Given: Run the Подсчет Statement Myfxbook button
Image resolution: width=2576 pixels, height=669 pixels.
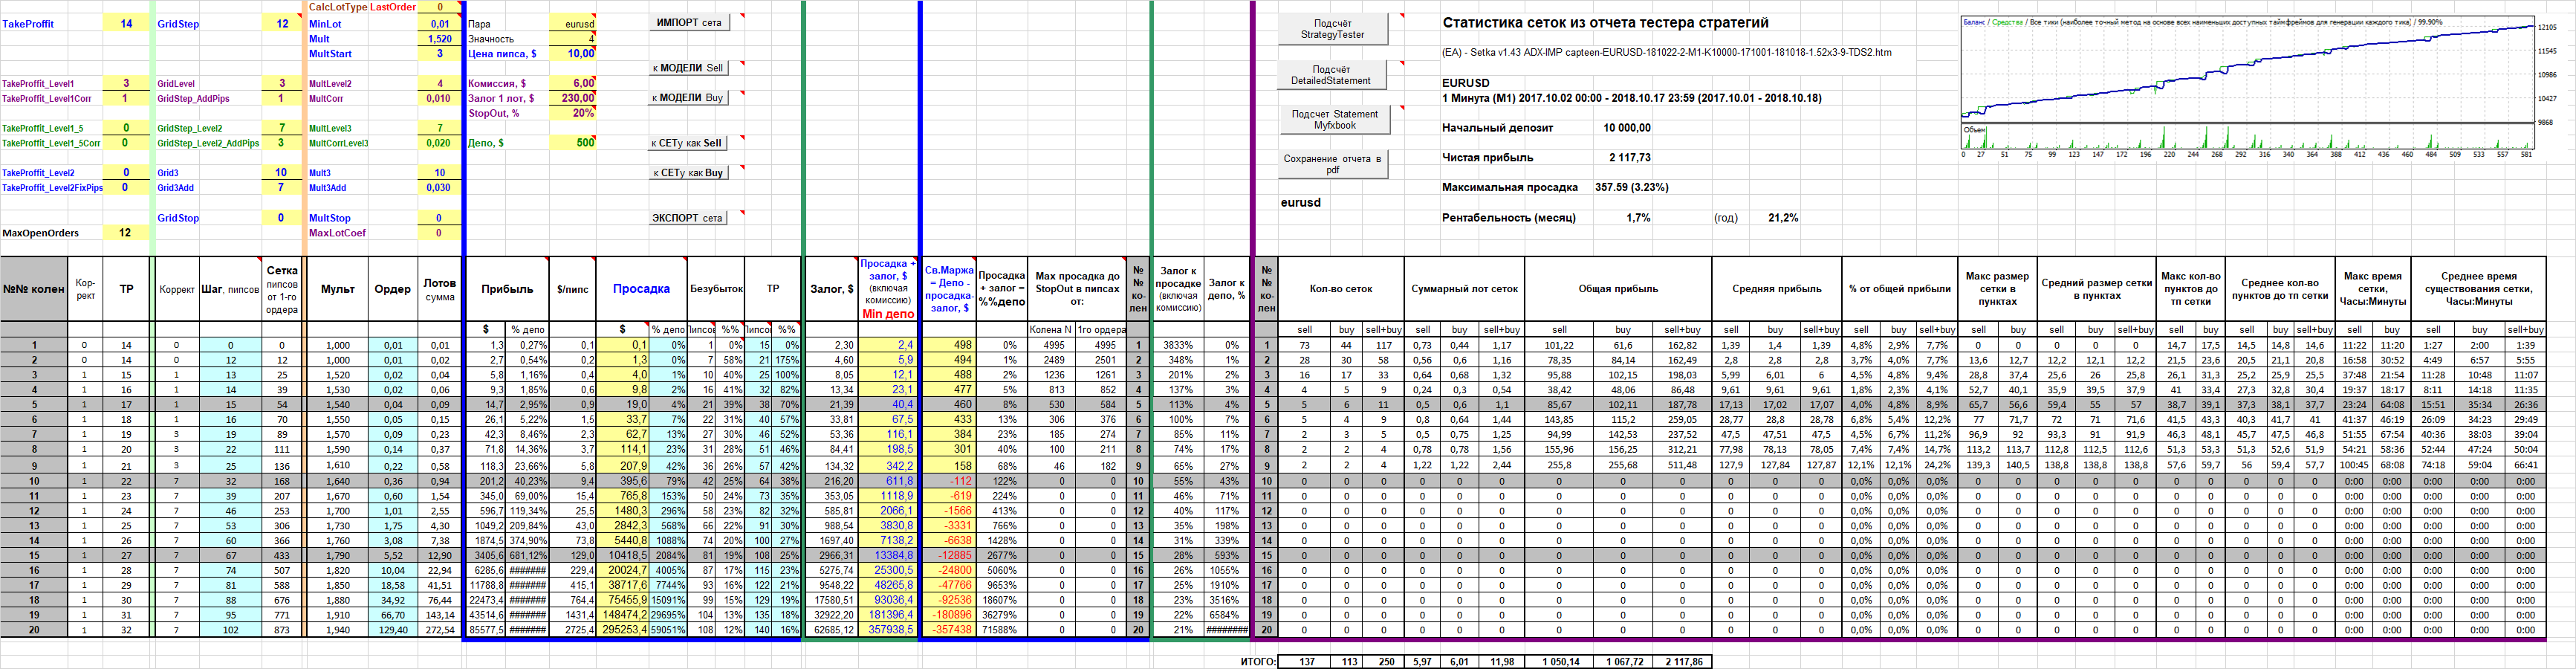Looking at the screenshot, I should point(1334,120).
